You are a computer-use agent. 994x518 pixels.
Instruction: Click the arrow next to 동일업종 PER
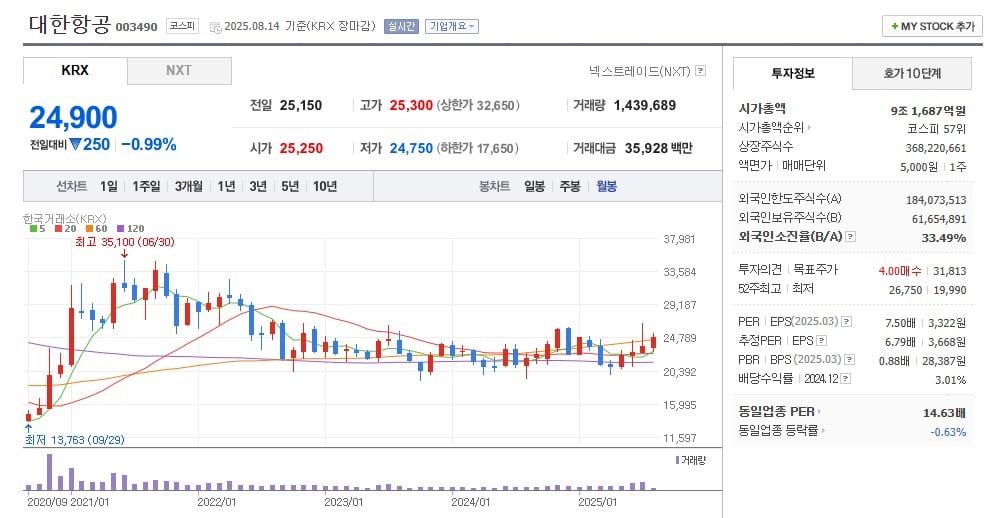pos(819,411)
